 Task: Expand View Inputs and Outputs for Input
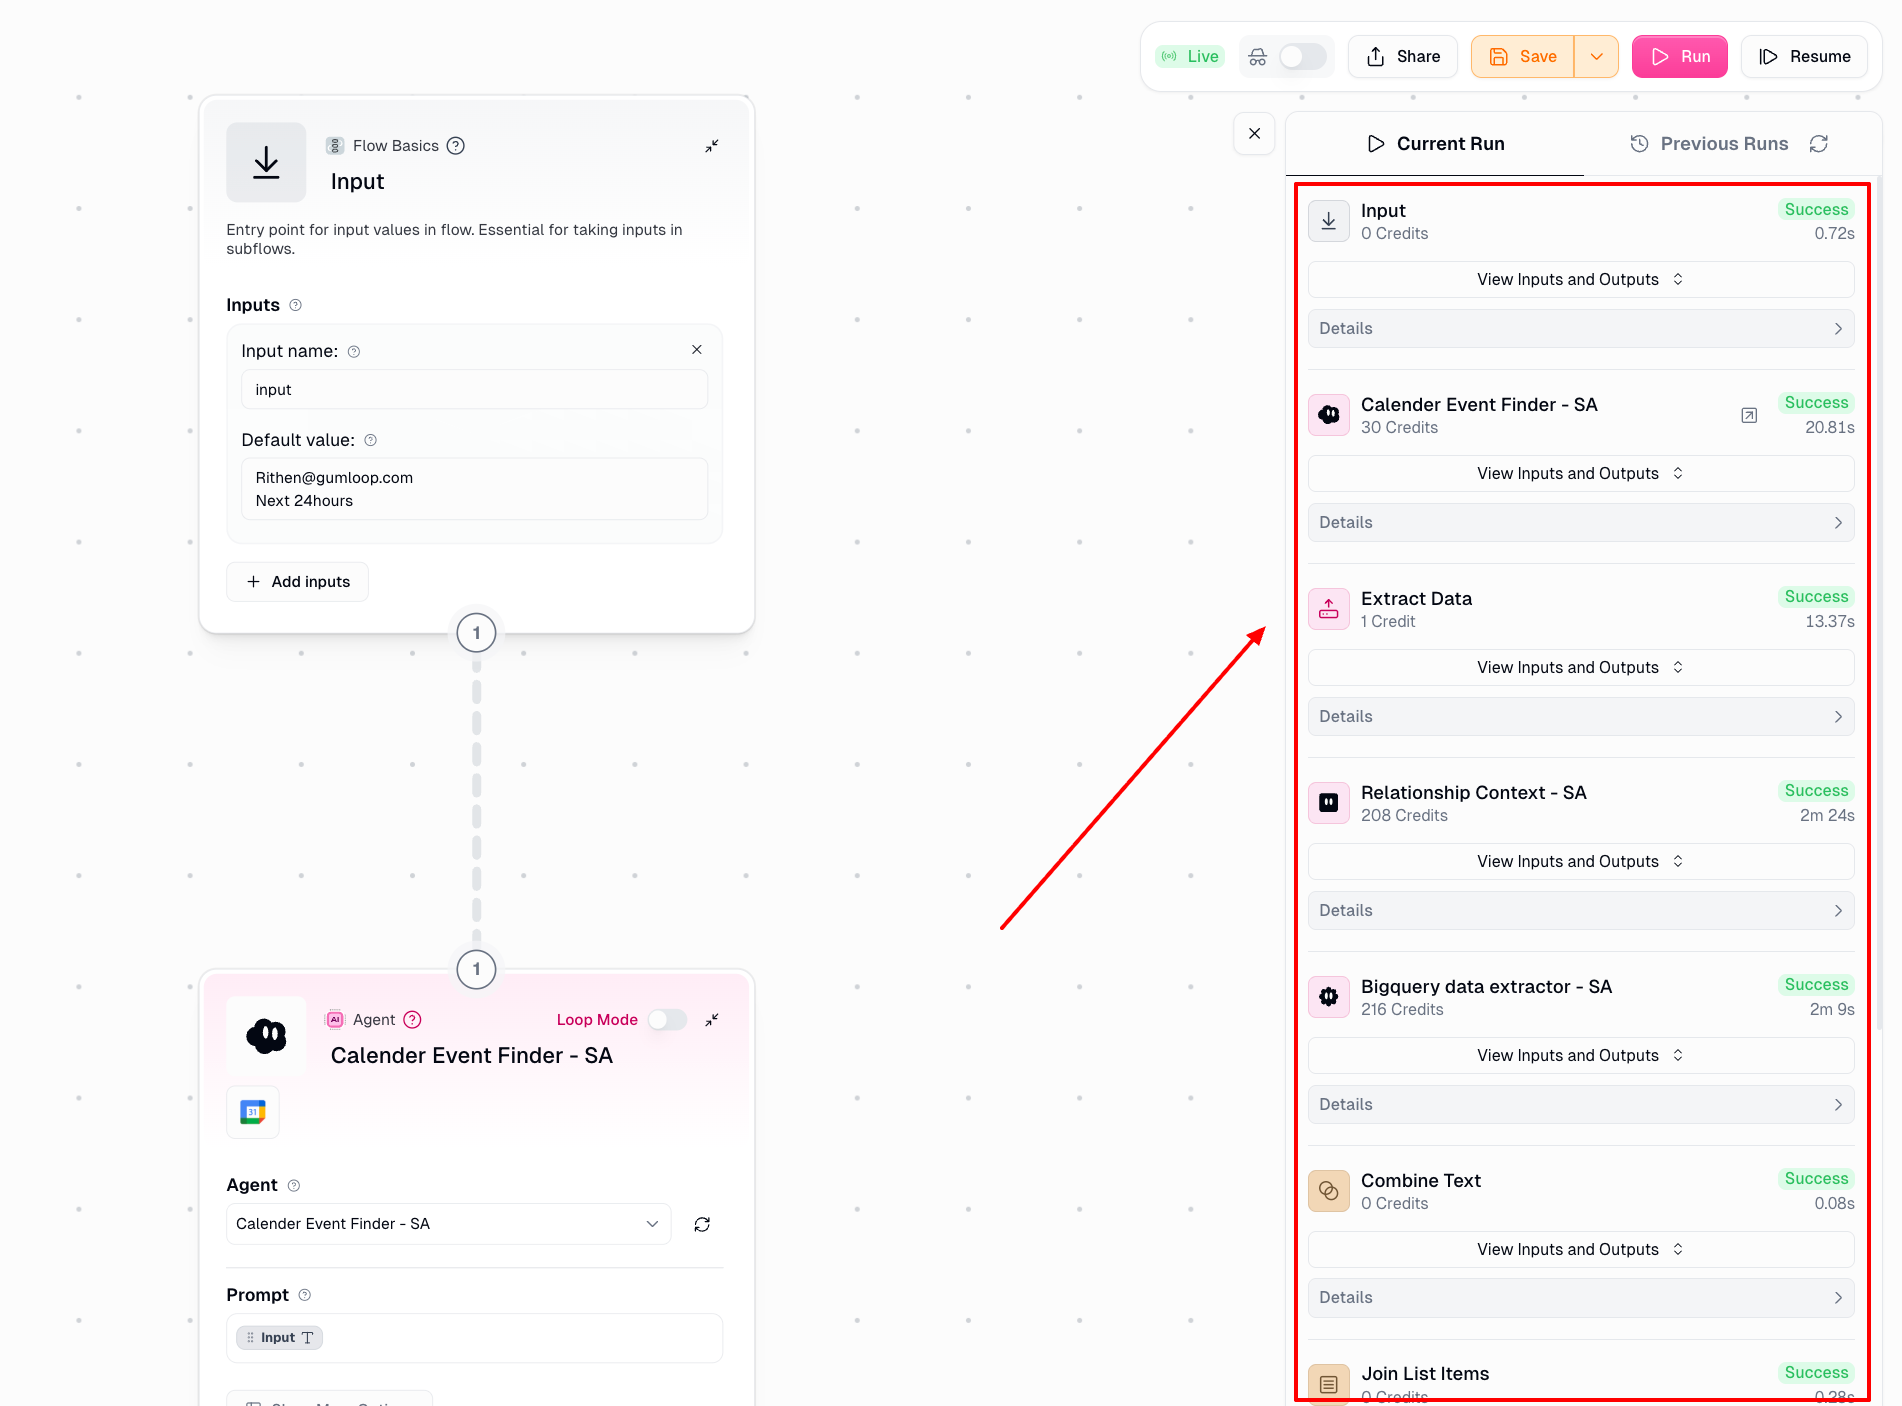[x=1581, y=280]
